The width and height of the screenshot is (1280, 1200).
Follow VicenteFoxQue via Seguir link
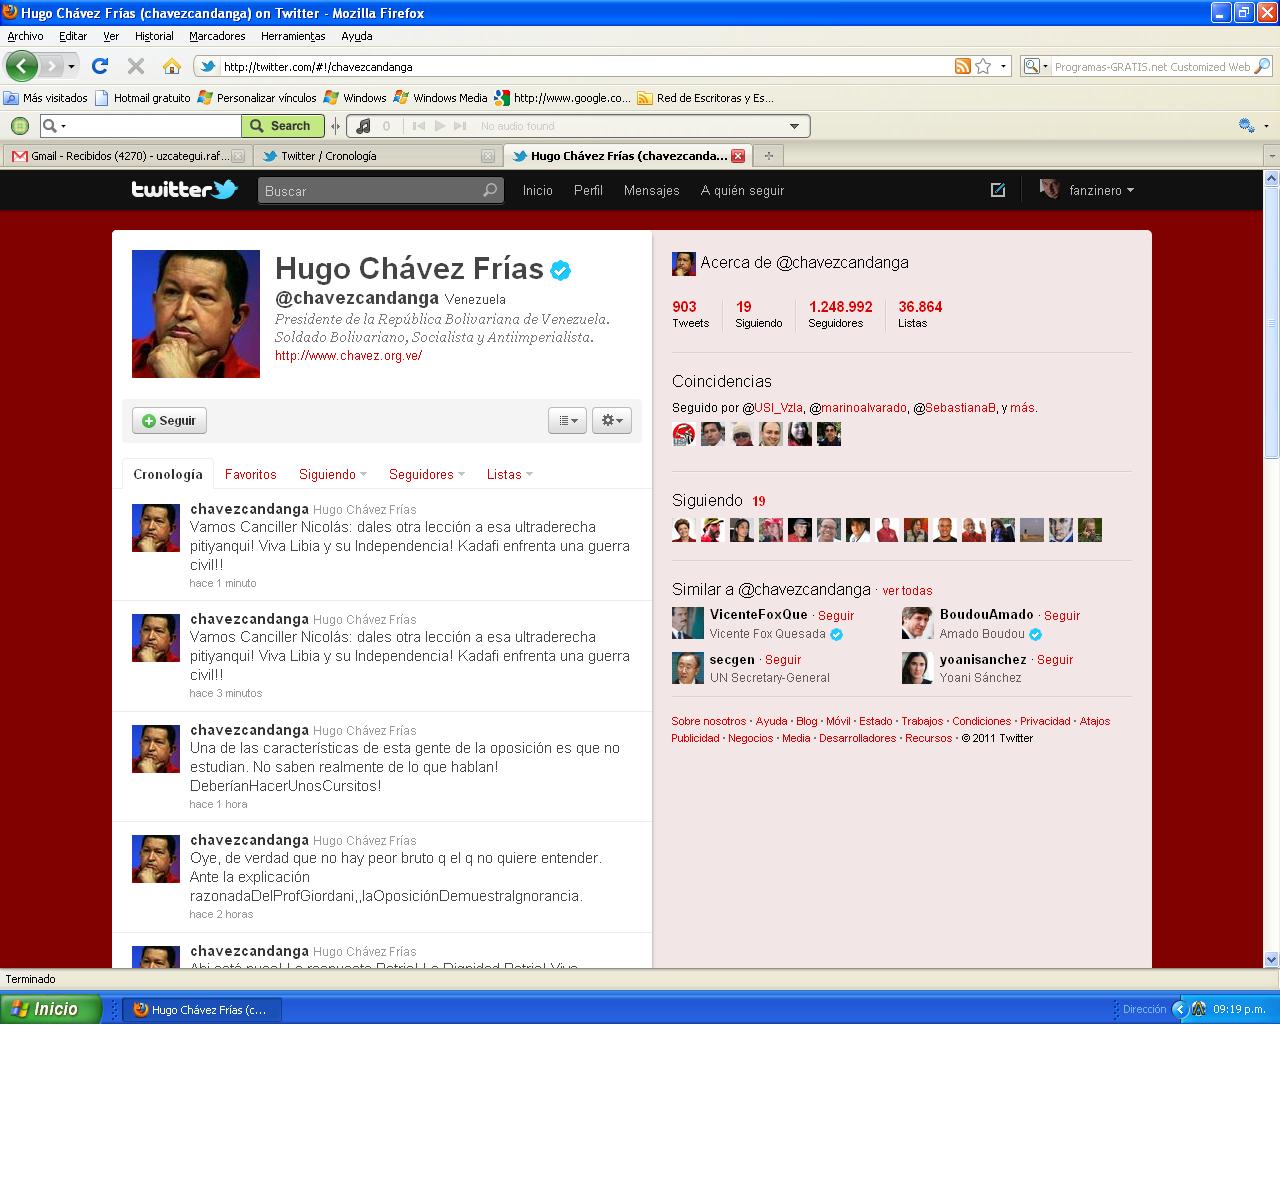click(836, 616)
